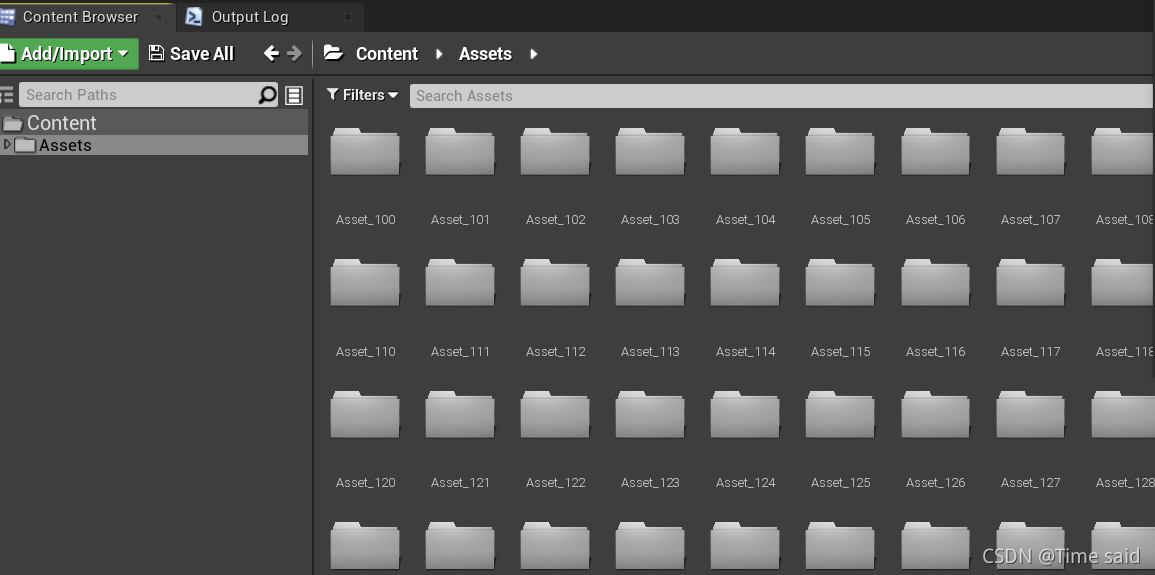Select the Asset_108 folder
Viewport: 1155px width, 575px height.
coord(1123,152)
